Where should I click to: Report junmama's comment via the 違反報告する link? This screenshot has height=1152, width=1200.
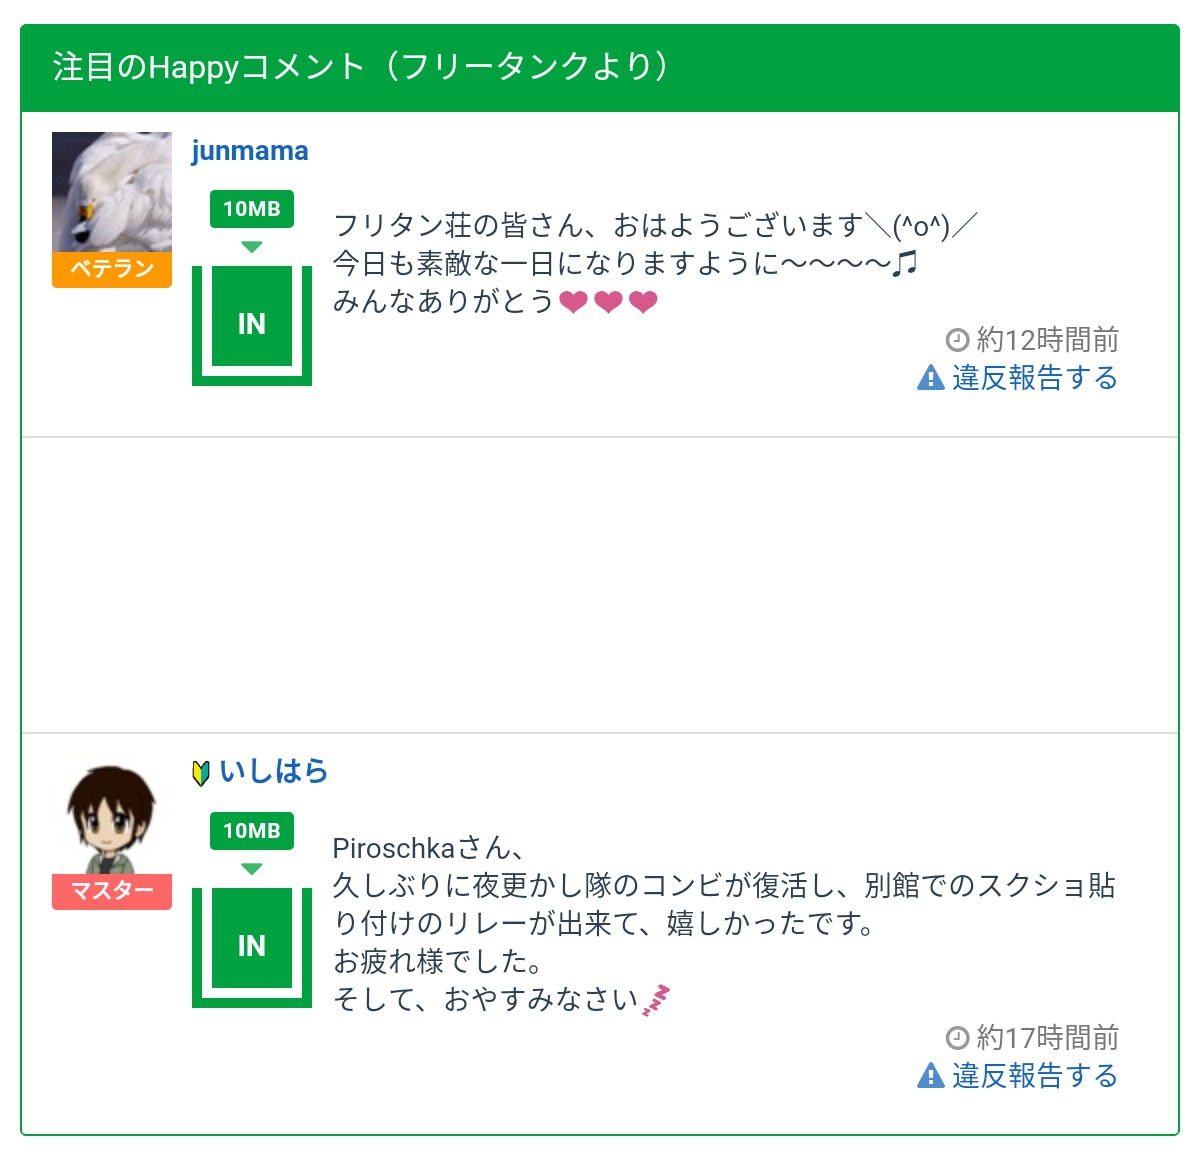coord(1034,378)
